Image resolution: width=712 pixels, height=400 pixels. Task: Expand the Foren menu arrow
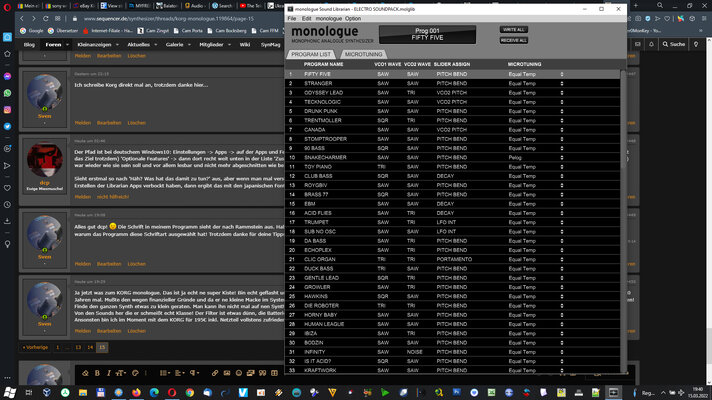tap(67, 44)
